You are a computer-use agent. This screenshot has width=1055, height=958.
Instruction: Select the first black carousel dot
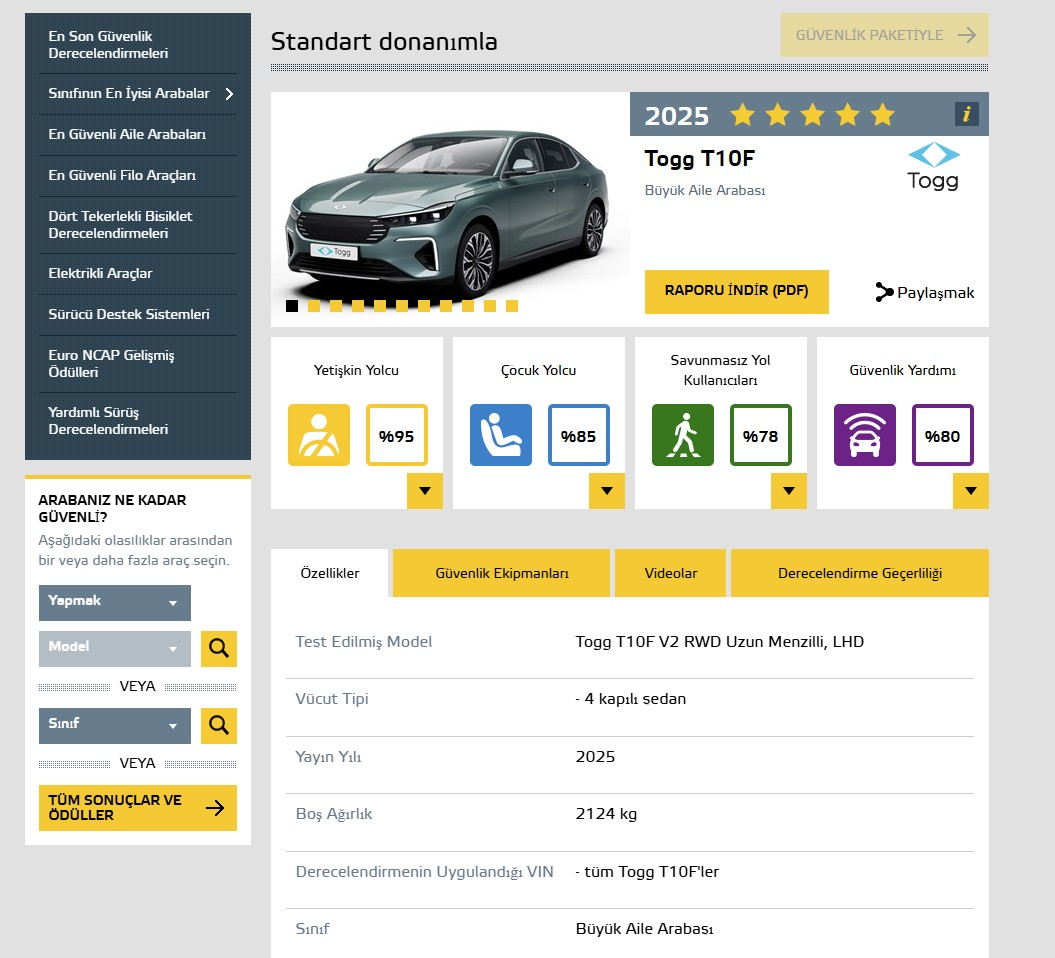click(x=292, y=306)
